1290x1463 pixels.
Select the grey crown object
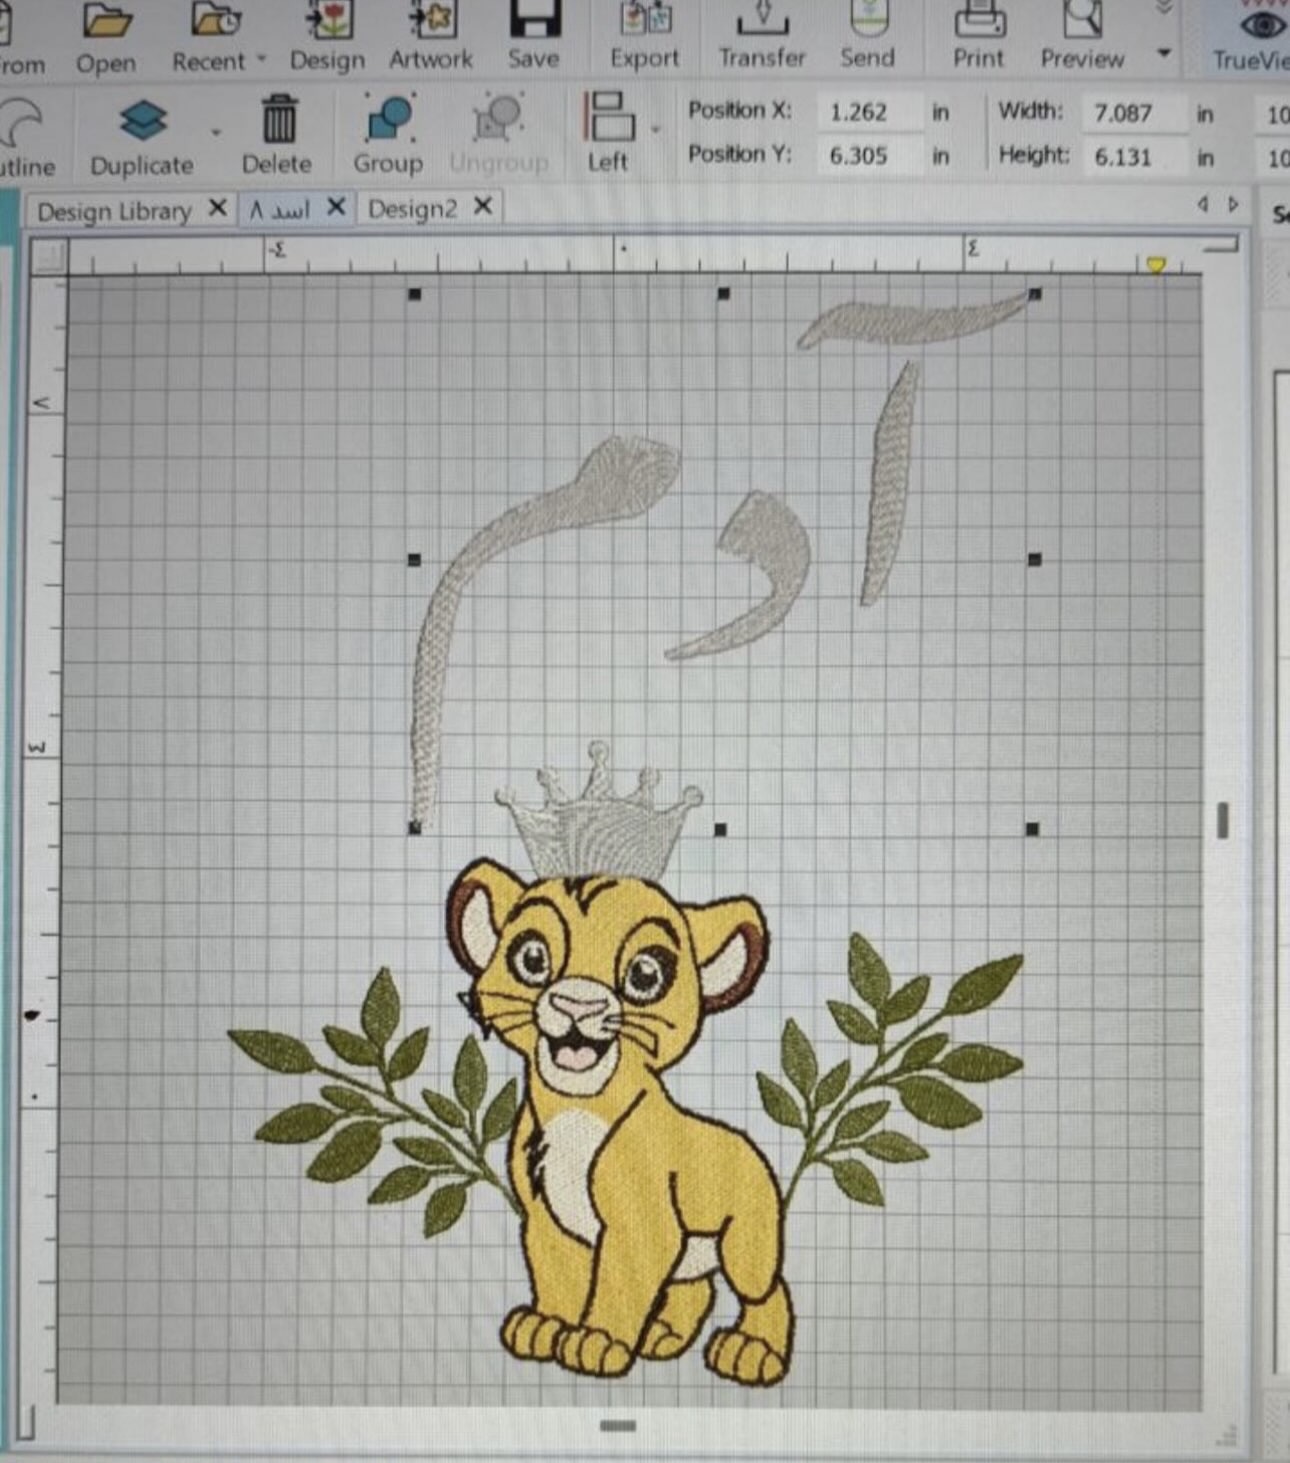click(x=598, y=812)
